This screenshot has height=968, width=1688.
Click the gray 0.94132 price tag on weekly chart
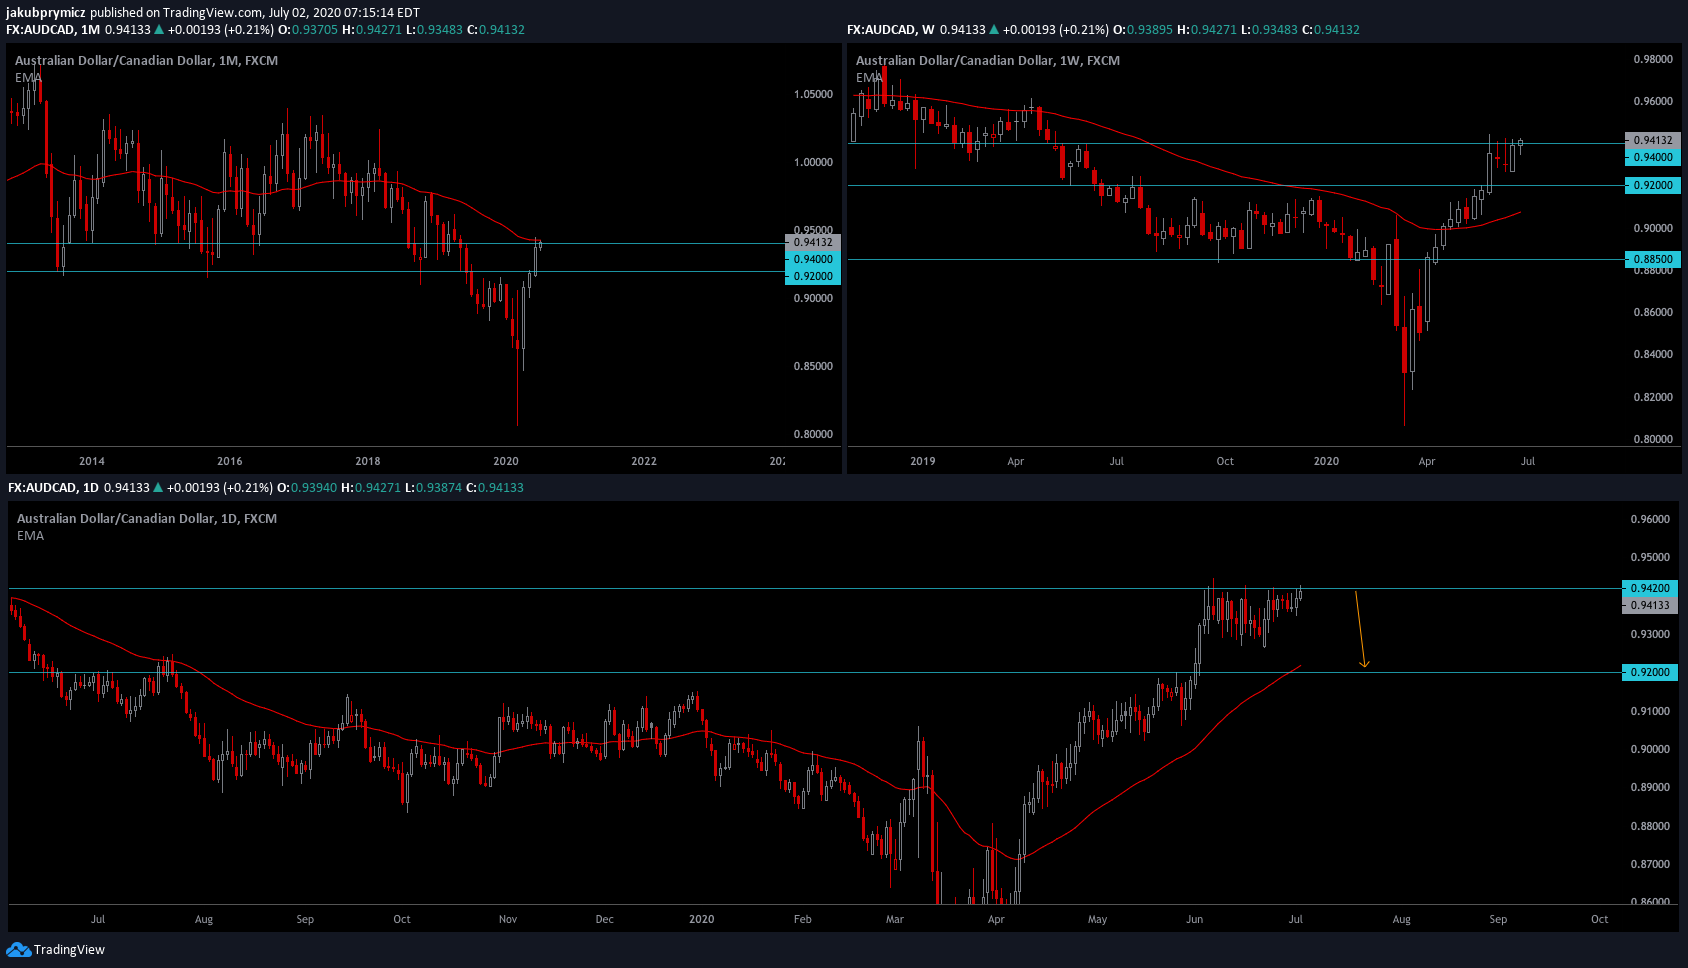pos(1653,140)
